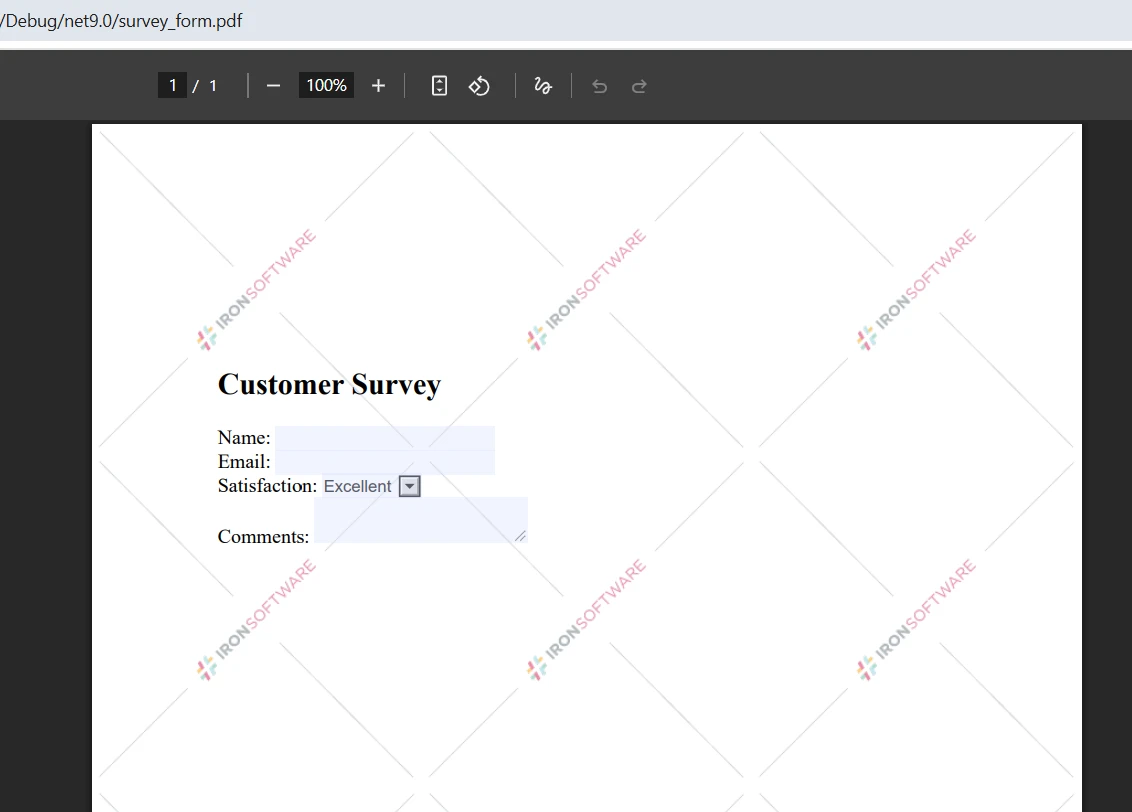Image resolution: width=1132 pixels, height=812 pixels.
Task: Zoom out of the PDF document
Action: (x=273, y=85)
